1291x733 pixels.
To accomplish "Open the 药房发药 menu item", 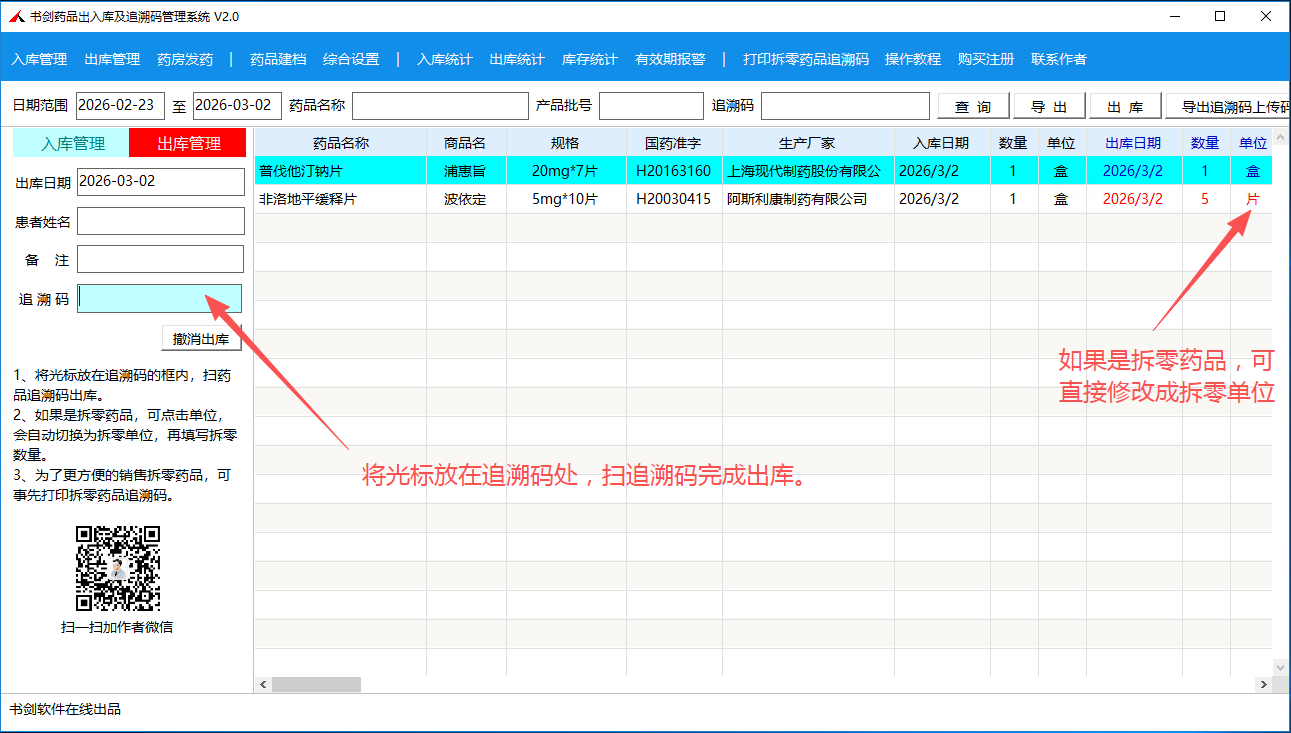I will (x=185, y=59).
